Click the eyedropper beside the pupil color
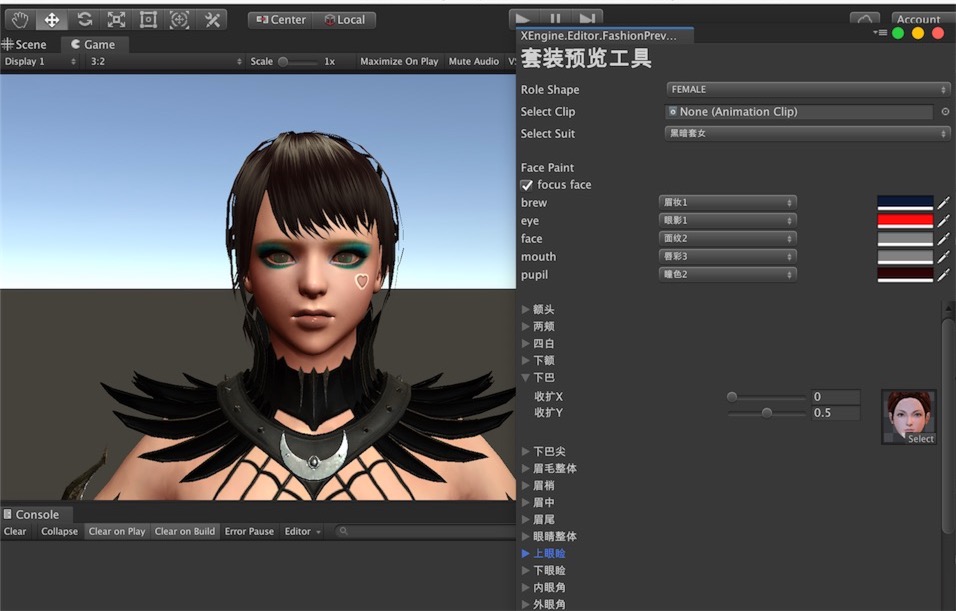 click(x=944, y=274)
